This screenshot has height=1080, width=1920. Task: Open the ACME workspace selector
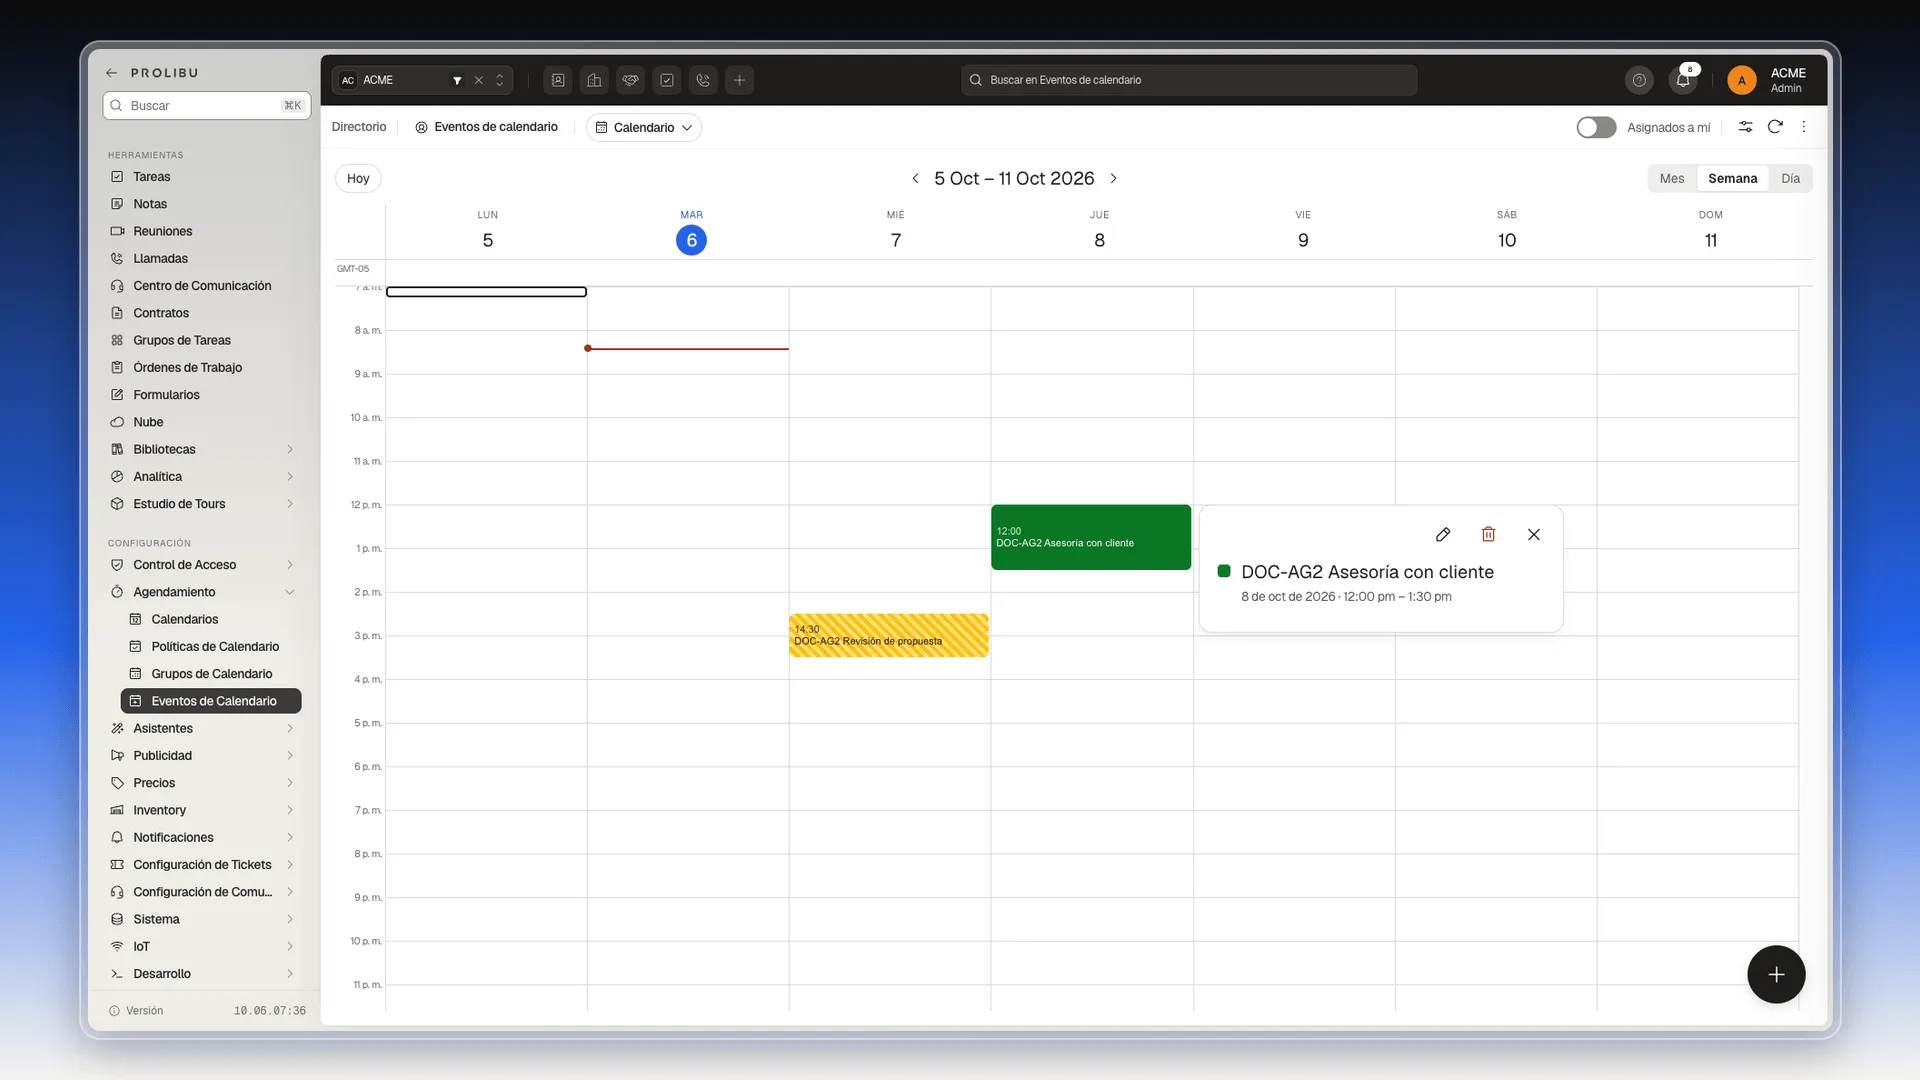422,80
